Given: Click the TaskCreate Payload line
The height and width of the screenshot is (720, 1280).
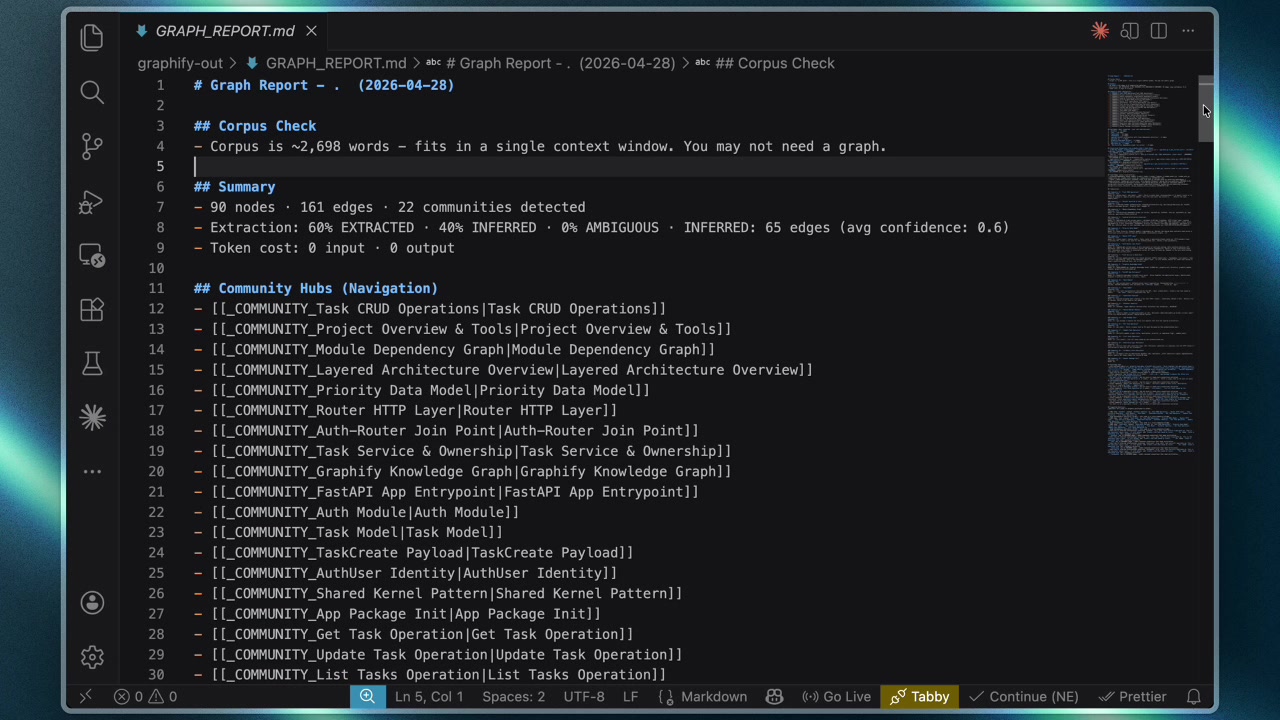Looking at the screenshot, I should (x=414, y=553).
